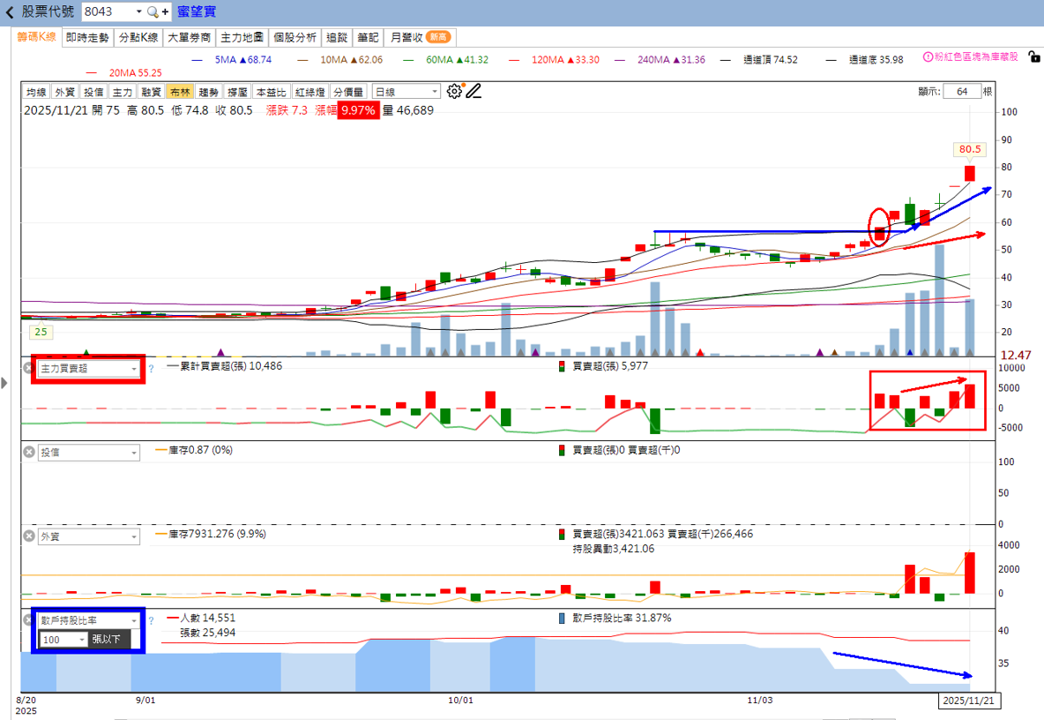The image size is (1044, 720).
Task: Toggle the 紅綠燈 indicator
Action: [x=310, y=92]
